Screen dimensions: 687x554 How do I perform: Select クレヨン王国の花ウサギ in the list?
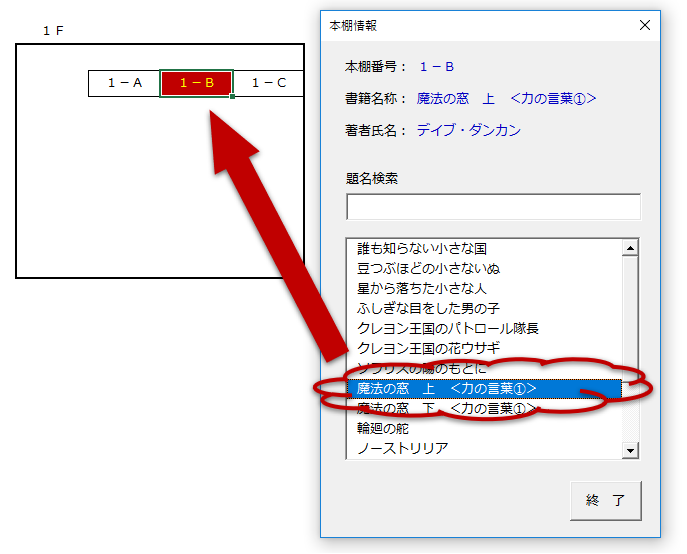pyautogui.click(x=484, y=348)
